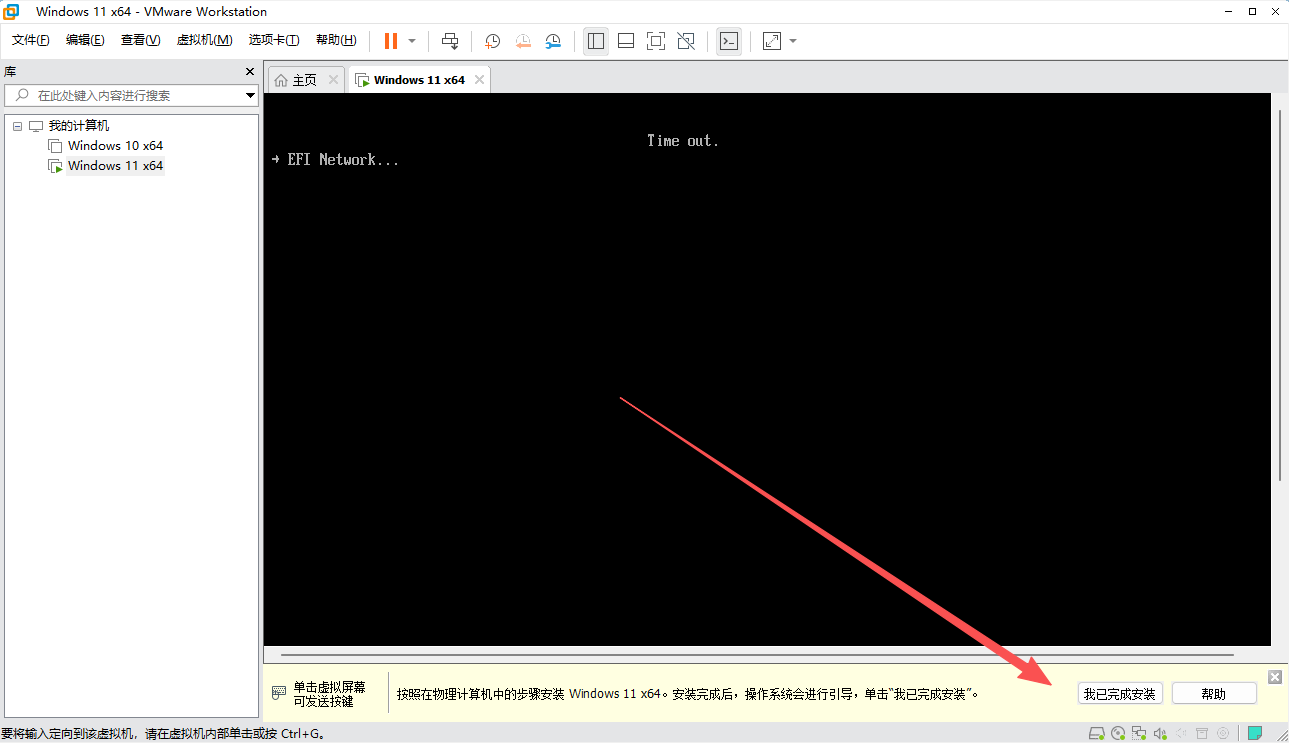Viewport: 1289px width, 743px height.
Task: Maximize the VMware Workstation window
Action: pyautogui.click(x=1252, y=12)
